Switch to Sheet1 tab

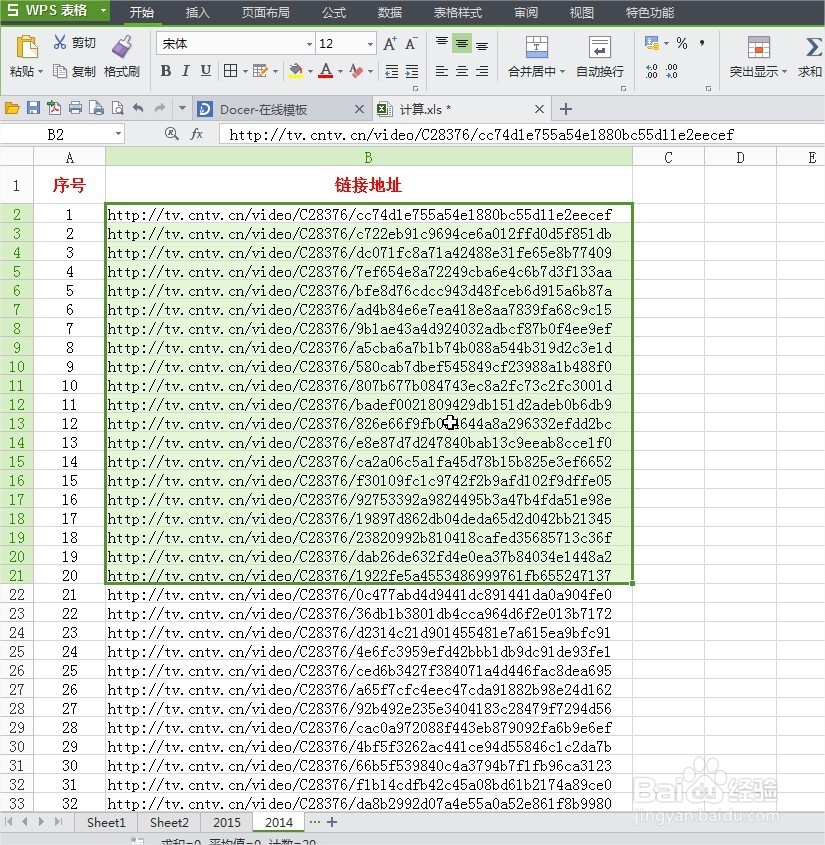[x=106, y=822]
